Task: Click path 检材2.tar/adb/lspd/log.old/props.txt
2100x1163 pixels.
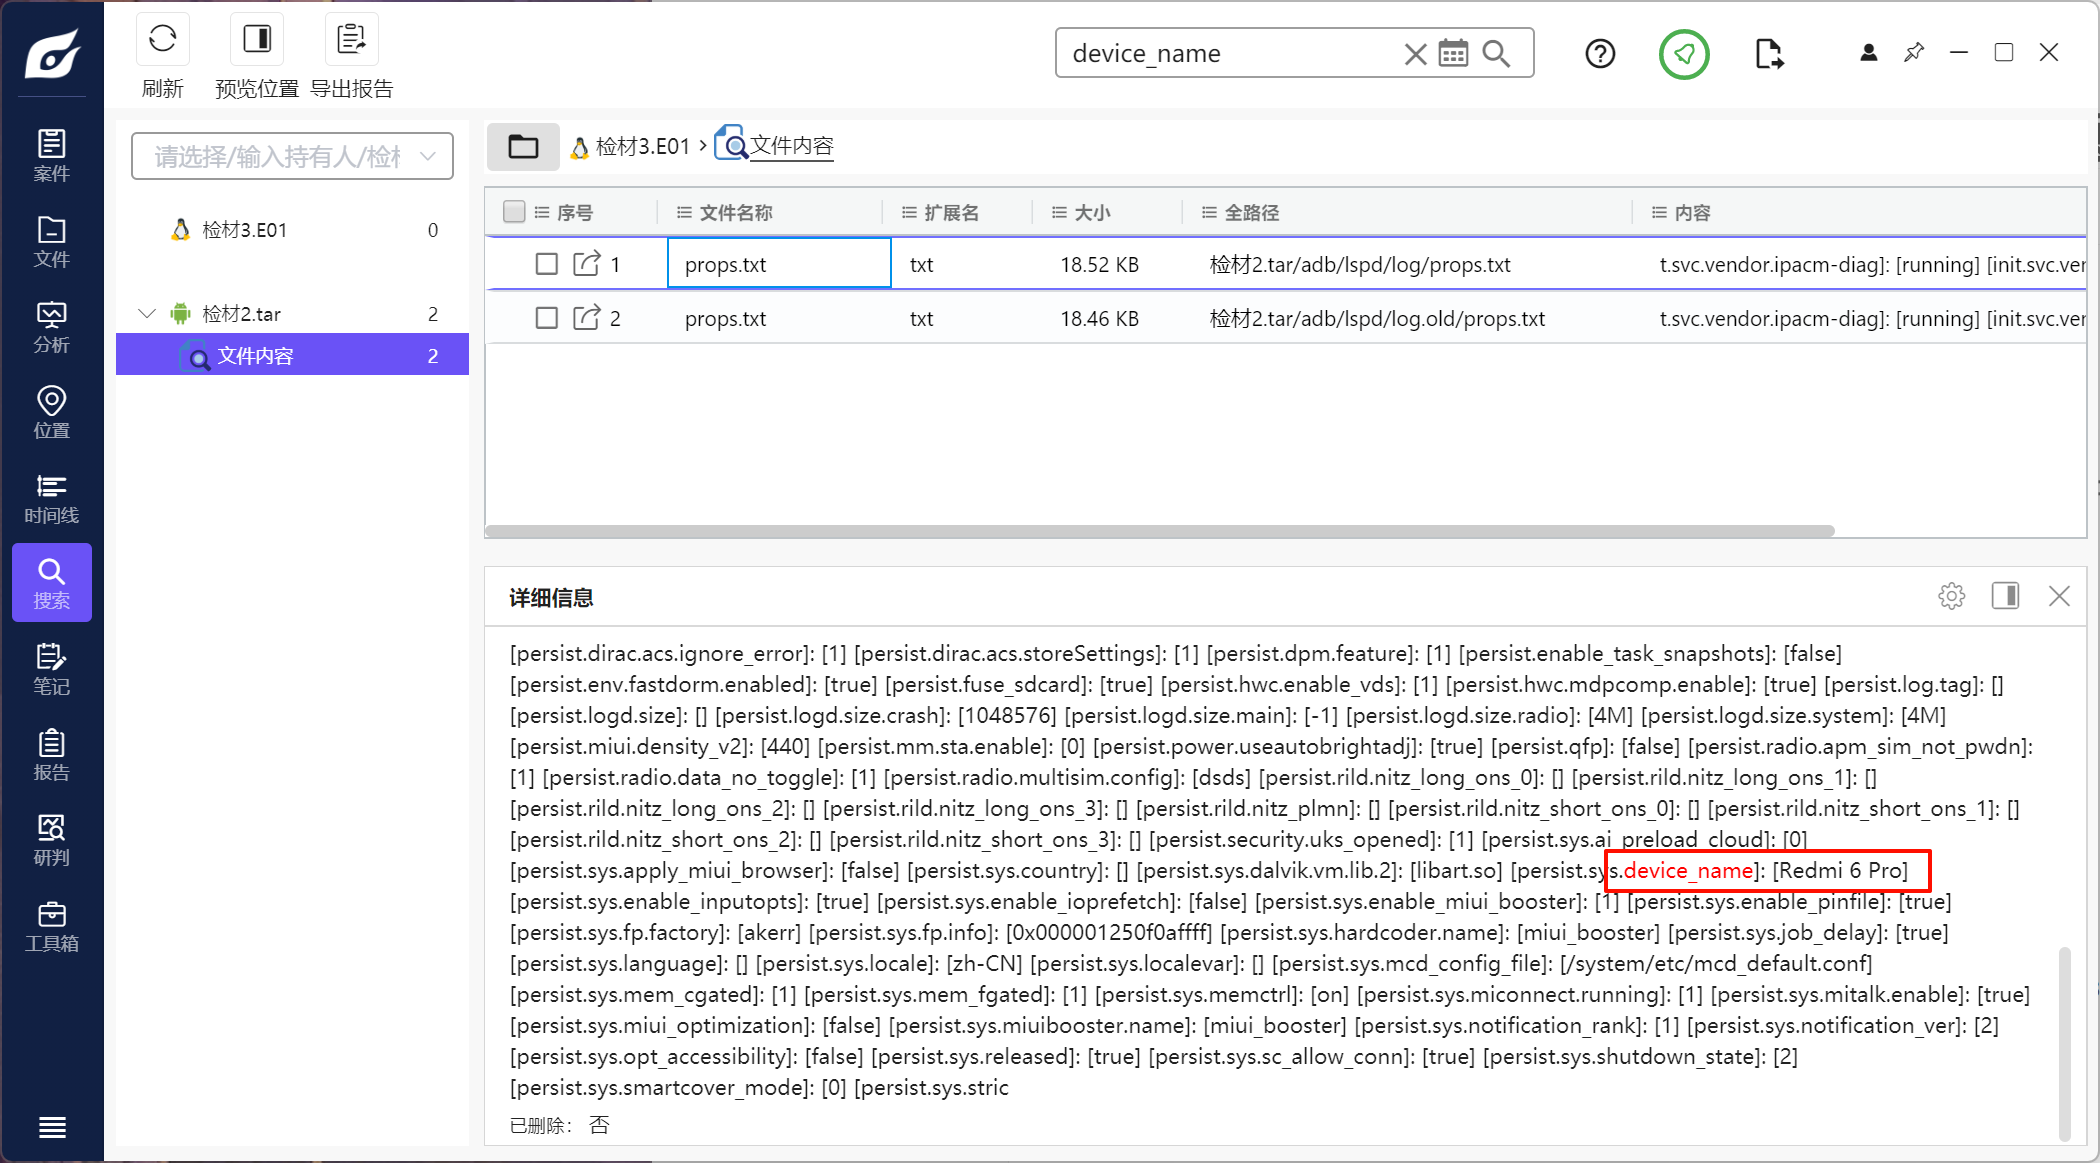Action: [1377, 318]
